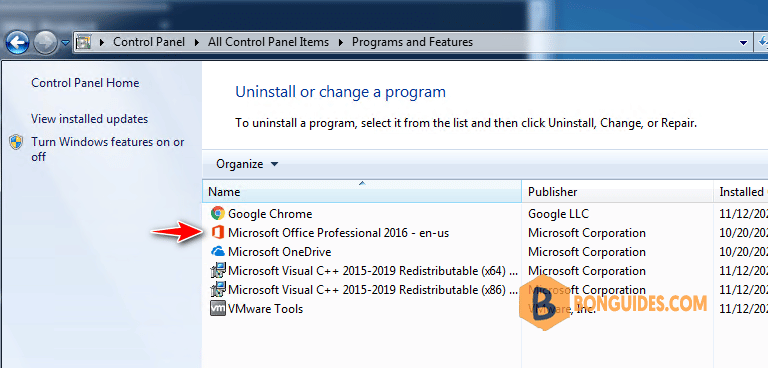Viewport: 768px width, 368px height.
Task: Open the recent pages dropdown arrow
Action: 65,43
